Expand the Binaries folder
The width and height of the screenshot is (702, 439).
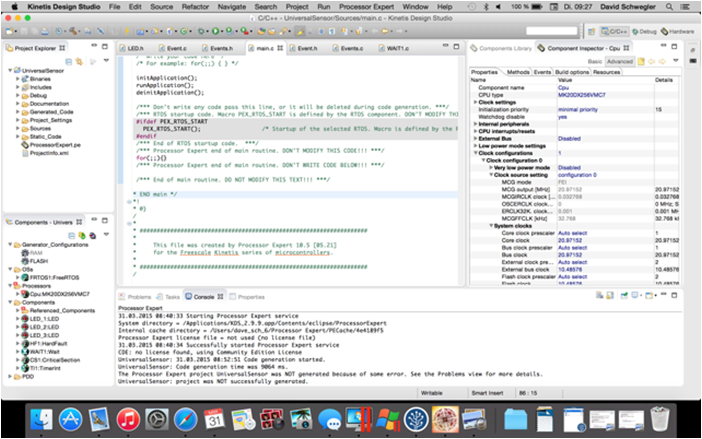coord(18,79)
